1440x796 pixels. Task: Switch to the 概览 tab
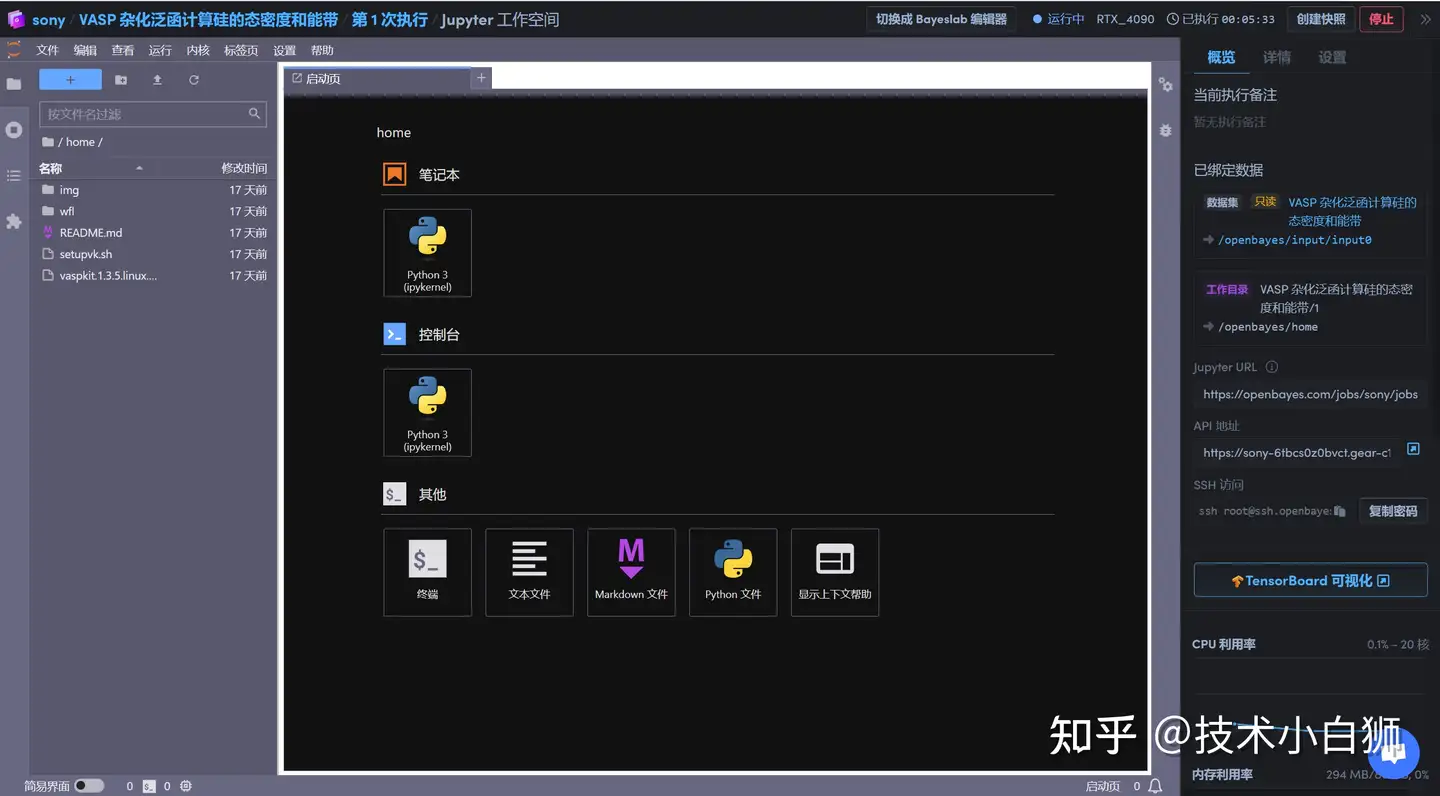[1221, 57]
